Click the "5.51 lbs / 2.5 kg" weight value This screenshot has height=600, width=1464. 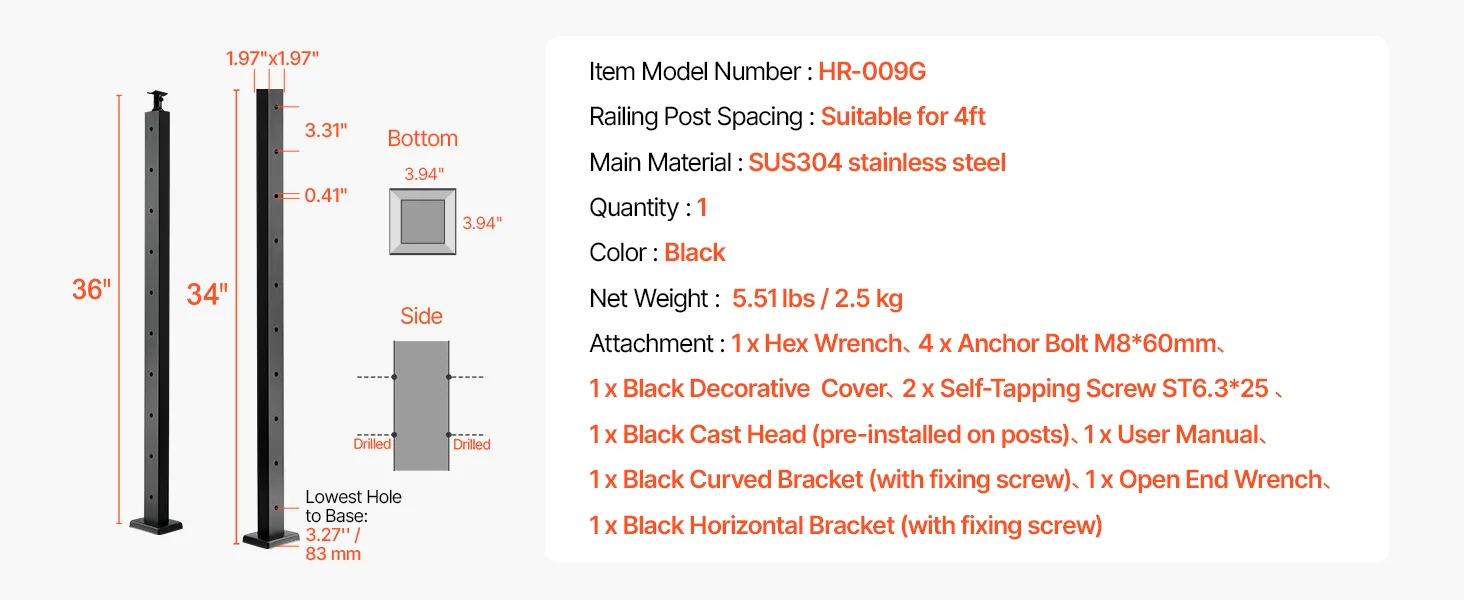coord(817,298)
